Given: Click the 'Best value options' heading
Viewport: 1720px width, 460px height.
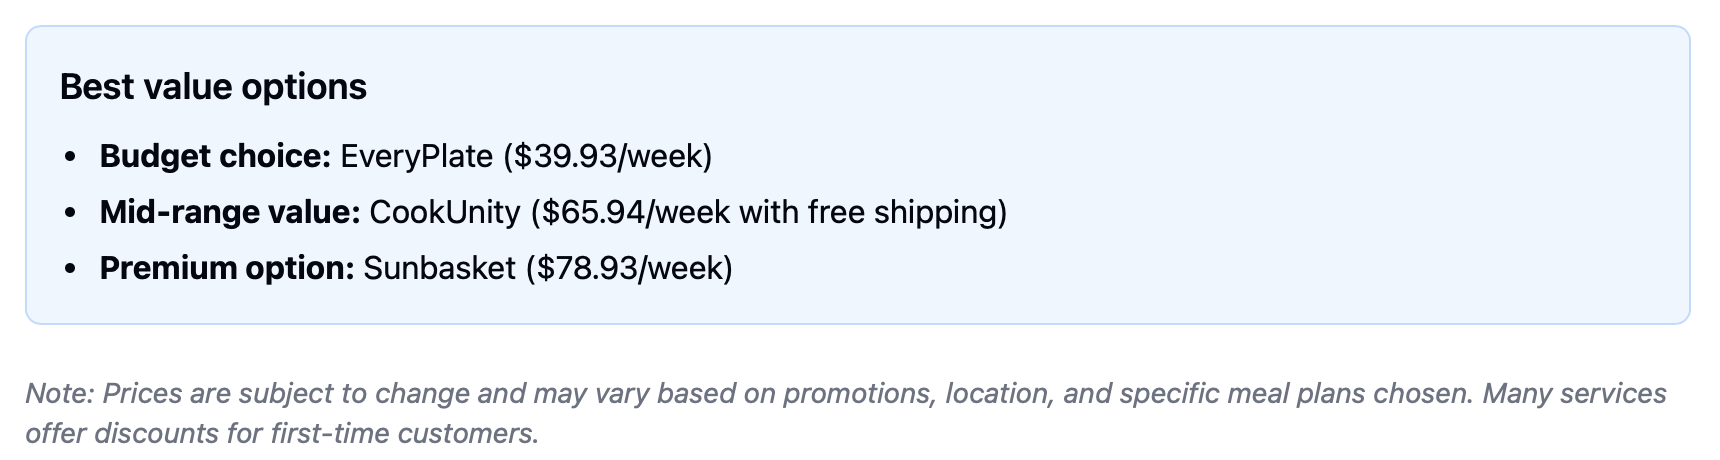Looking at the screenshot, I should [x=213, y=87].
